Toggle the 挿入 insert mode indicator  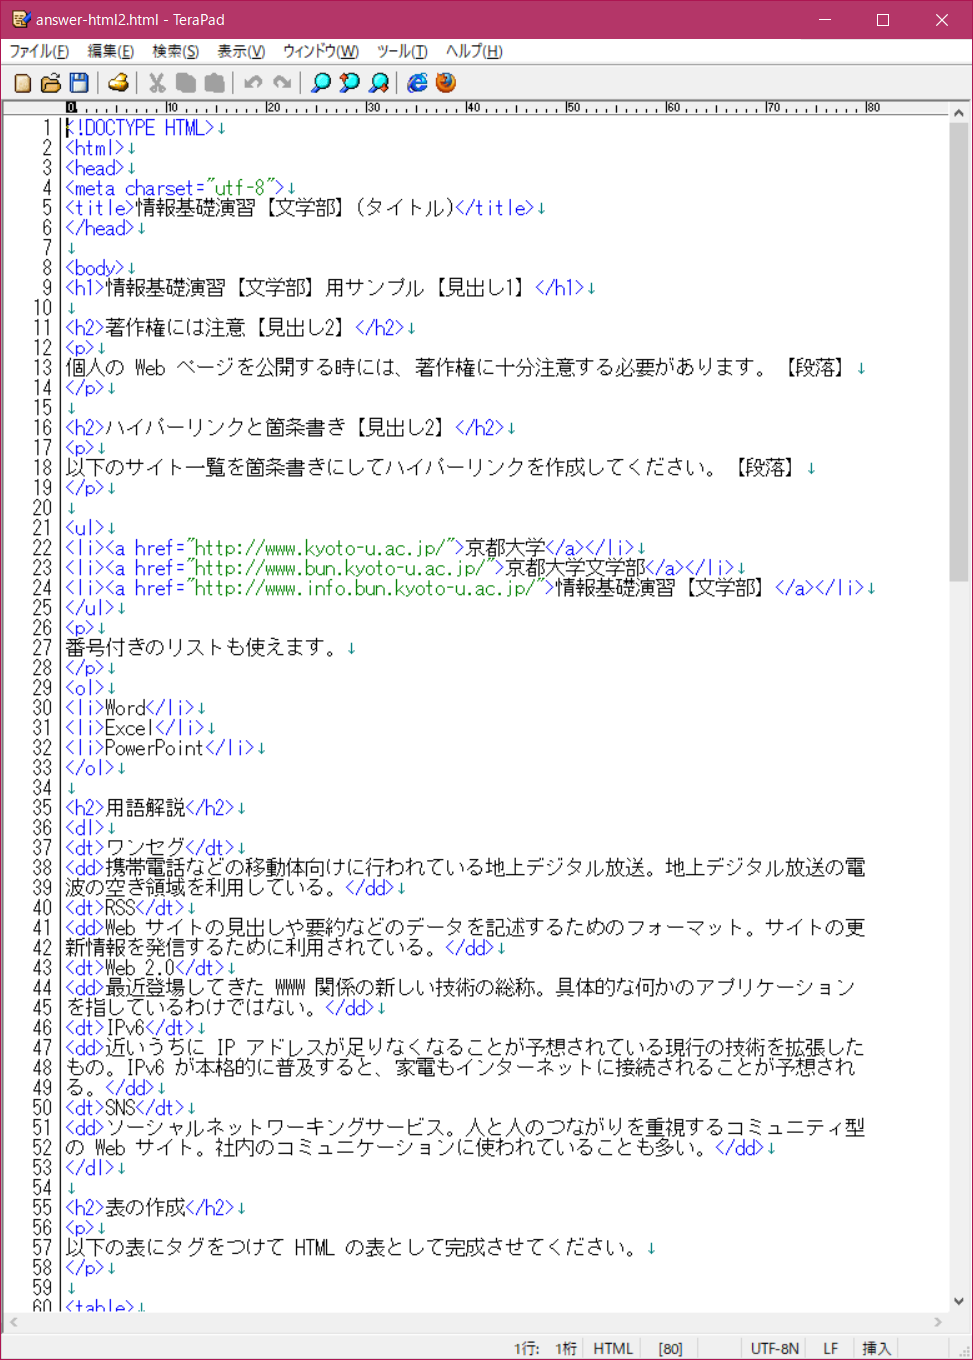click(876, 1348)
